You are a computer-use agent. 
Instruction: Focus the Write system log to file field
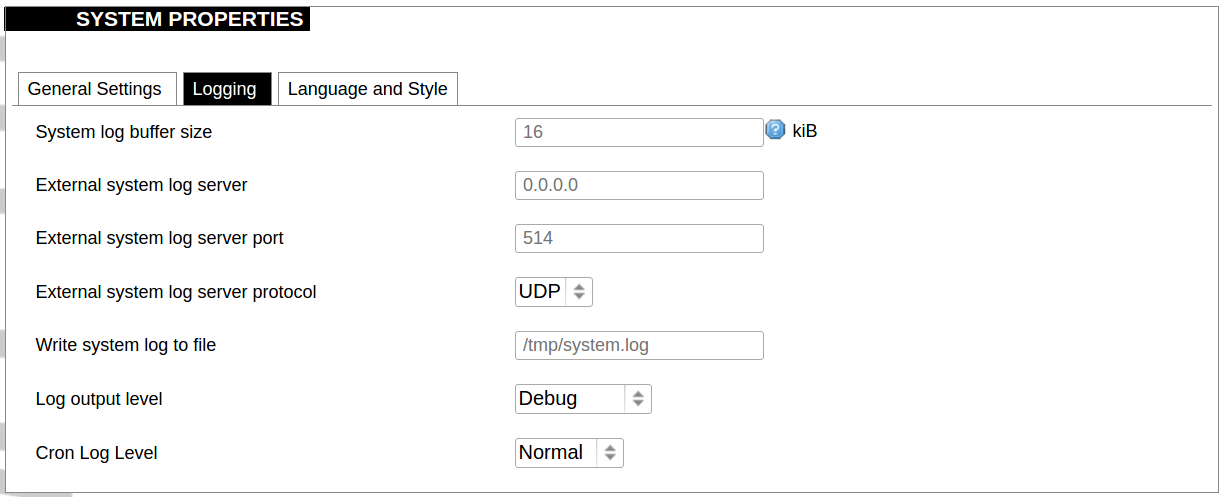[639, 345]
